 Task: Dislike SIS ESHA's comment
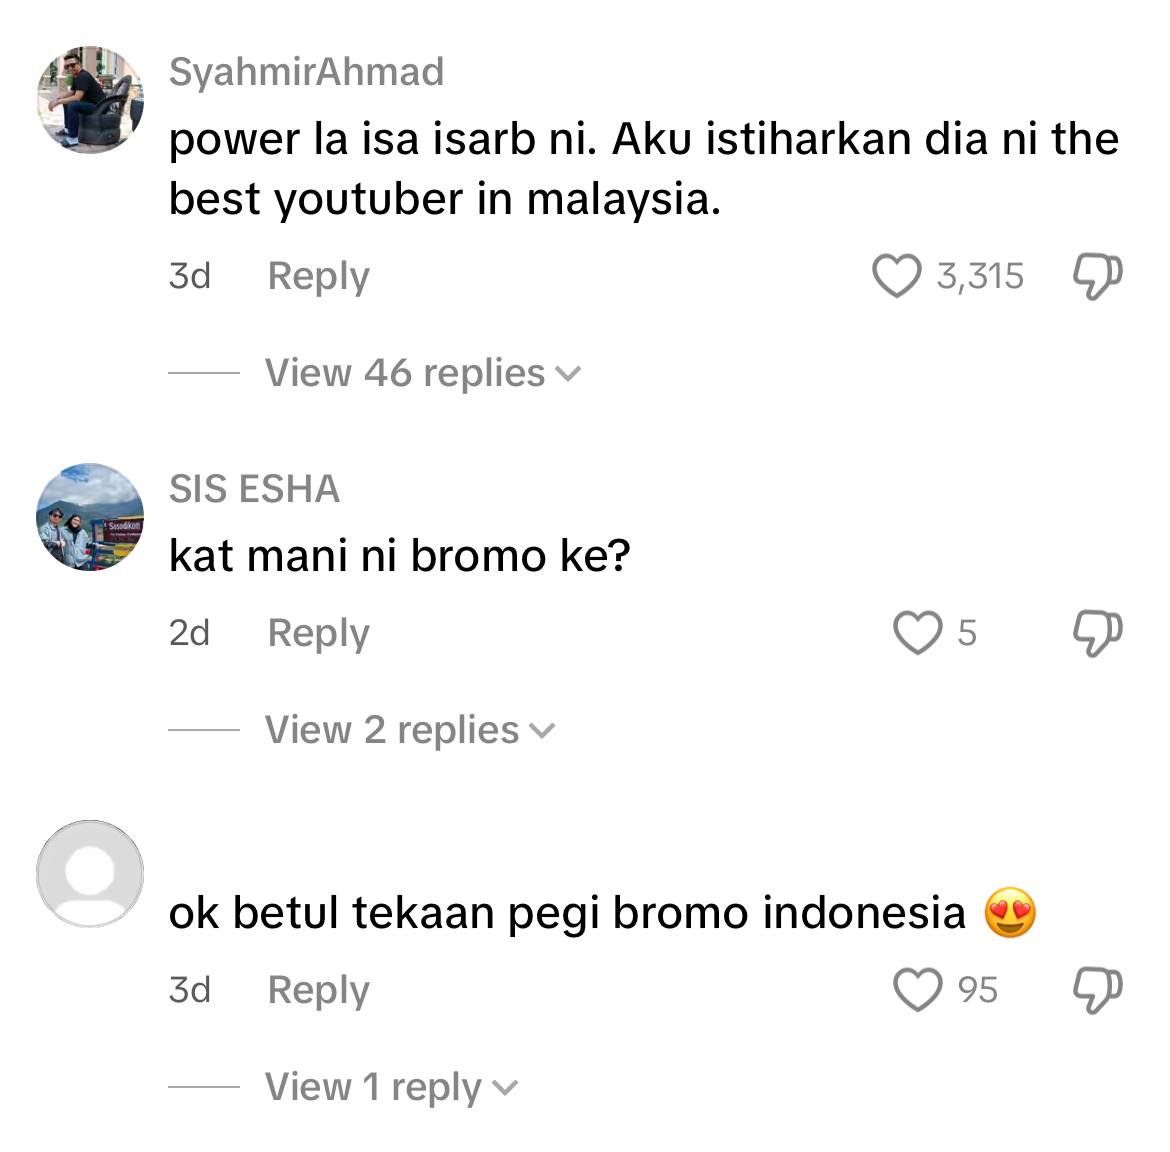(x=1098, y=633)
